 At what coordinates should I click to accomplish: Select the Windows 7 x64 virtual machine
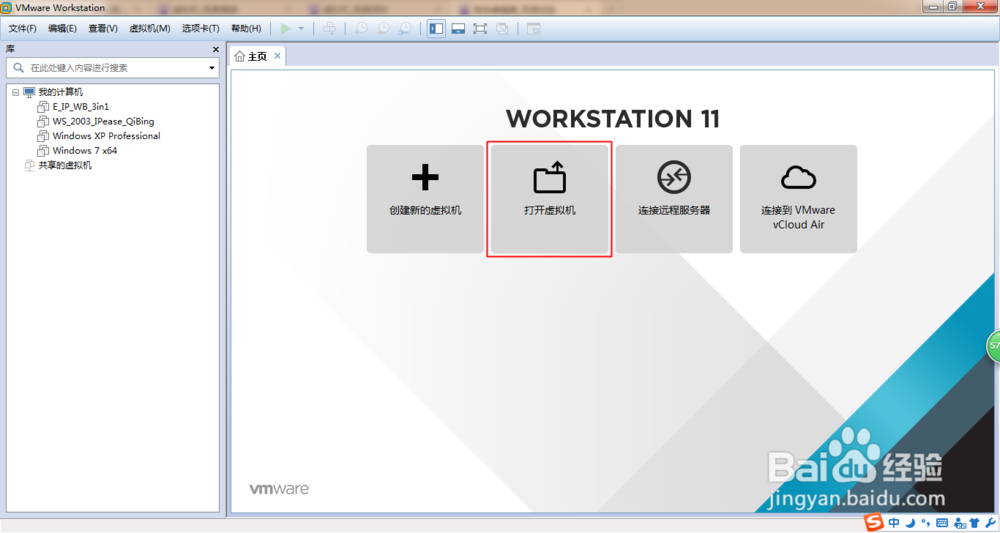[x=85, y=150]
